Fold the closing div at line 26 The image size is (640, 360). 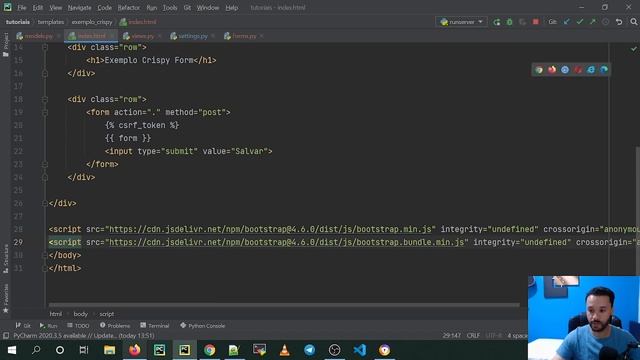point(45,203)
